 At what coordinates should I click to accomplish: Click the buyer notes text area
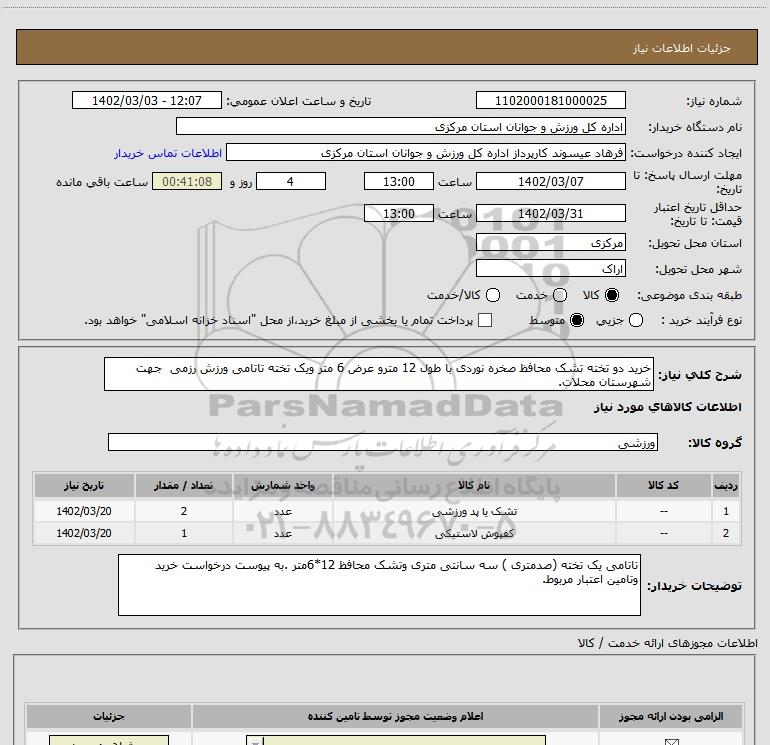tap(379, 585)
